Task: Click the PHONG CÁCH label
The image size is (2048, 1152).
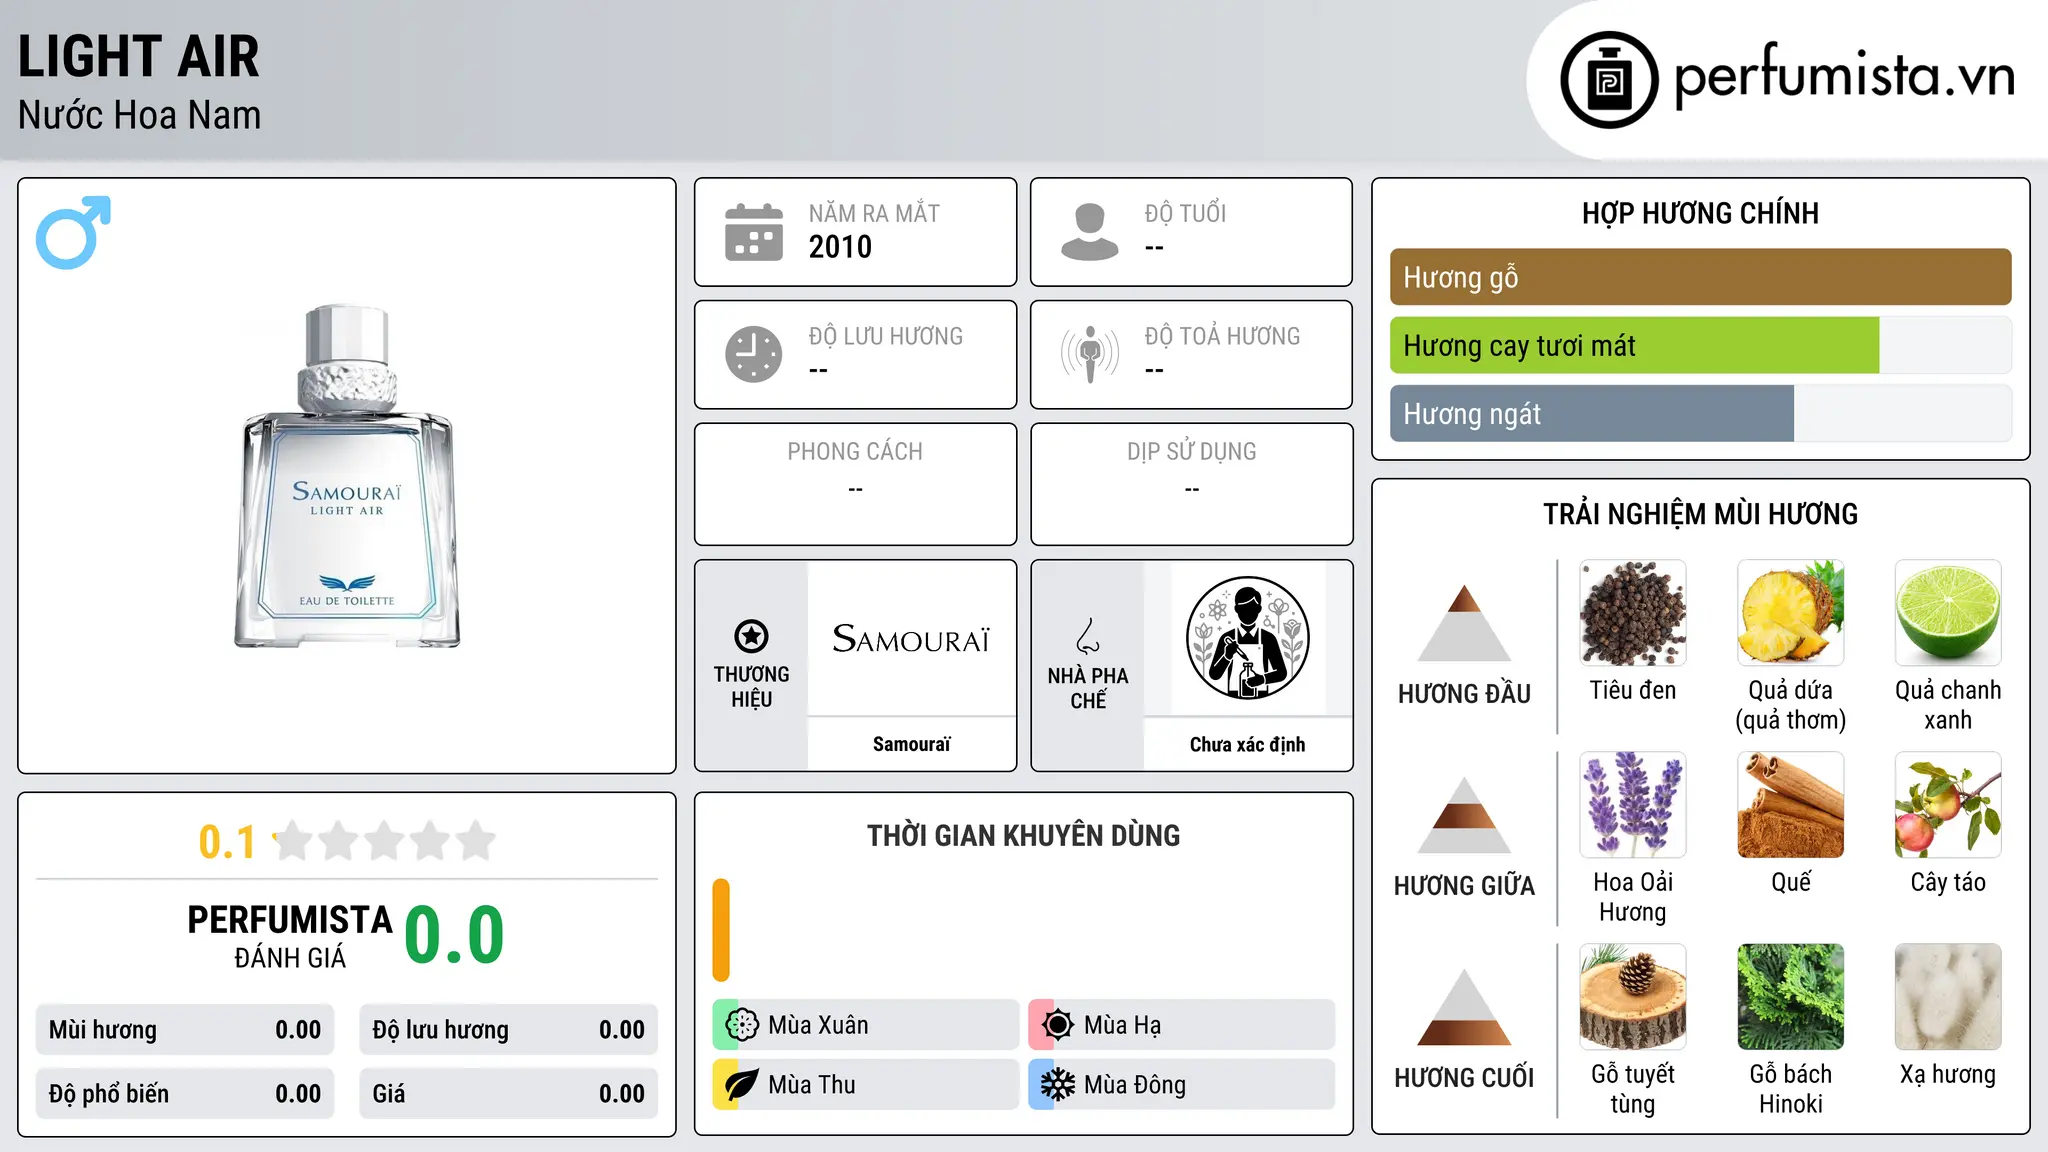Action: tap(855, 452)
